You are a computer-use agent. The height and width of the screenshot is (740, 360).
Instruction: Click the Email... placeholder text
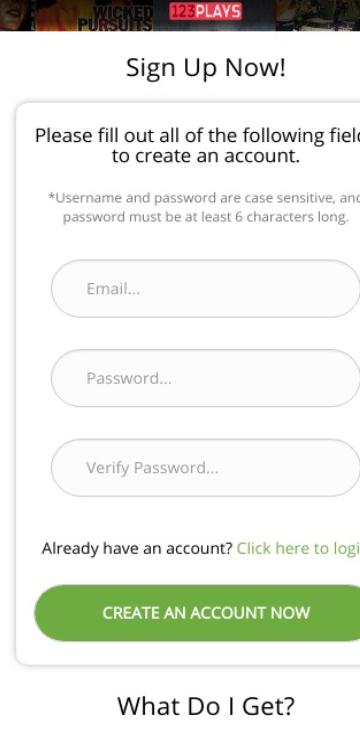click(x=113, y=289)
